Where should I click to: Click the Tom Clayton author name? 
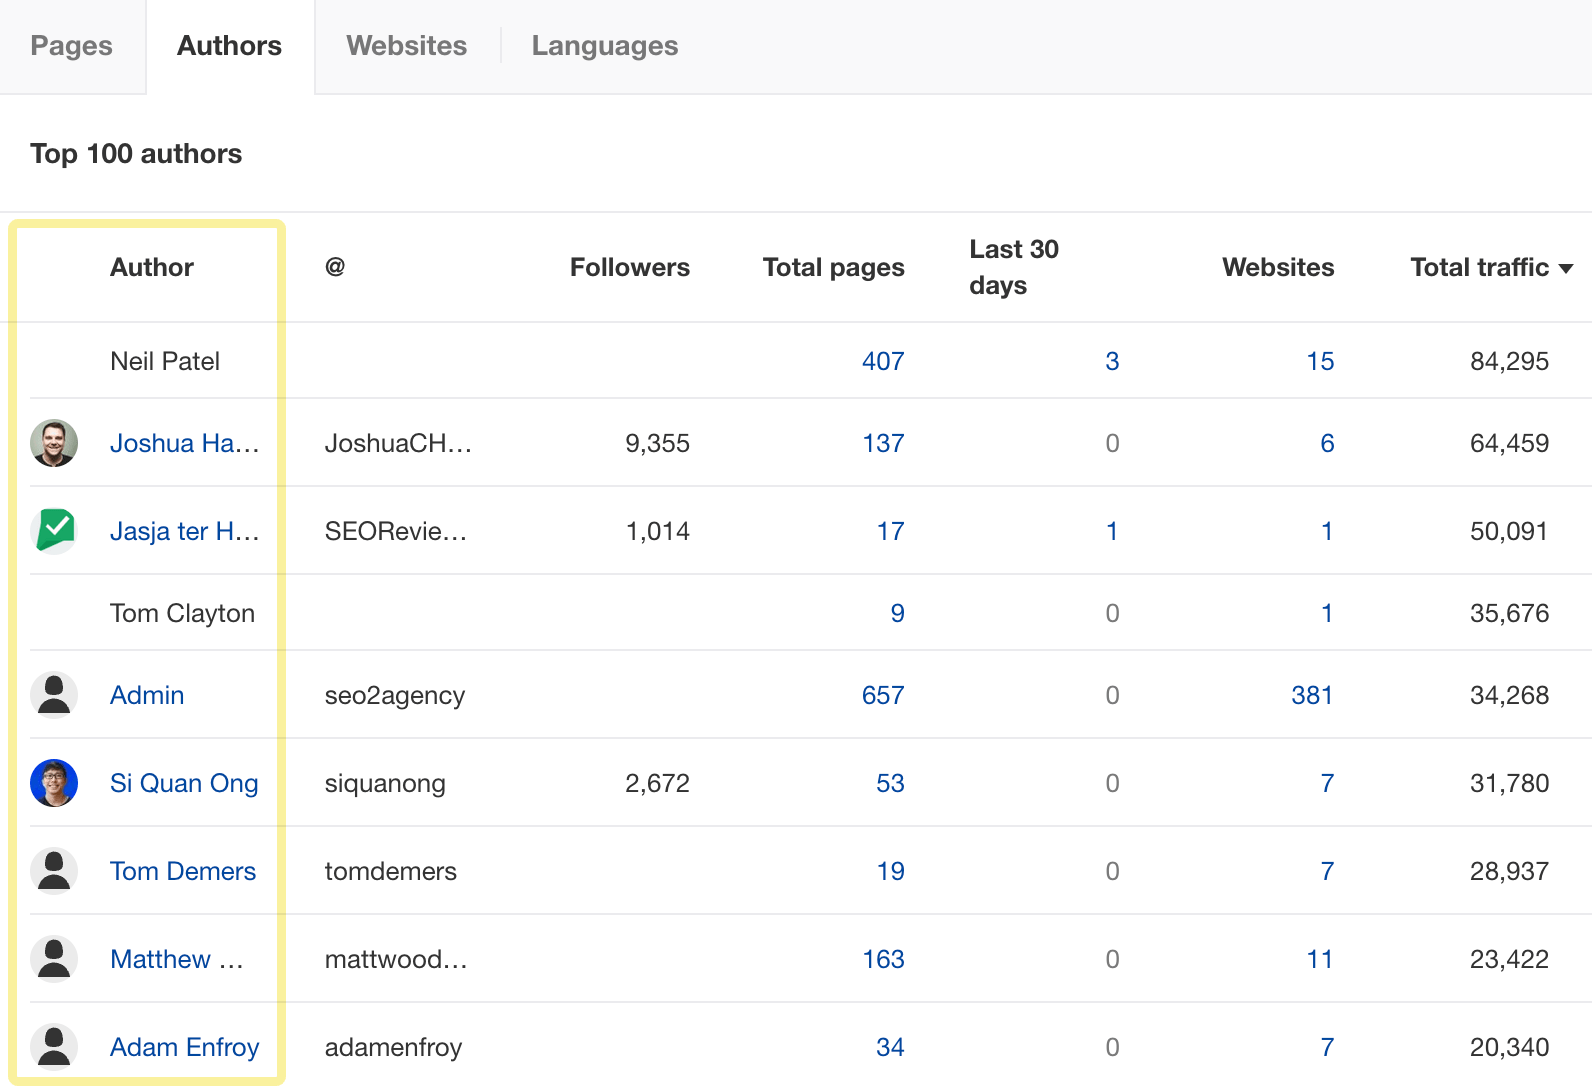(x=182, y=613)
